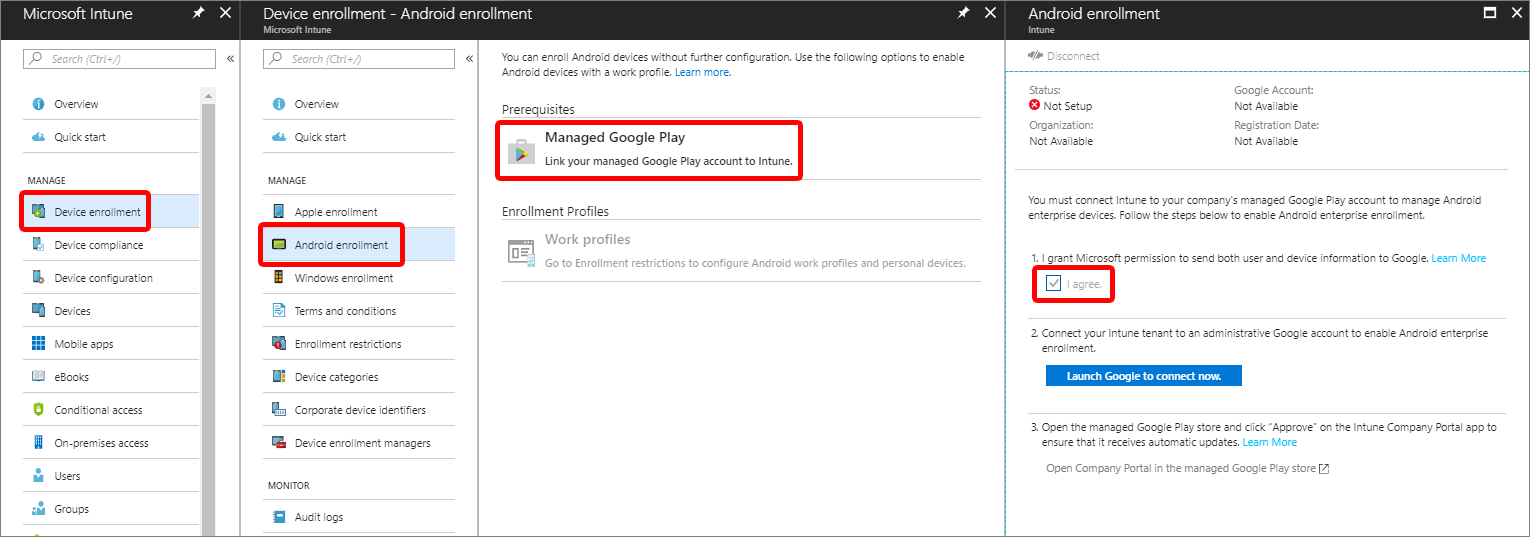Click the eBooks icon
The width and height of the screenshot is (1530, 537).
pos(38,377)
